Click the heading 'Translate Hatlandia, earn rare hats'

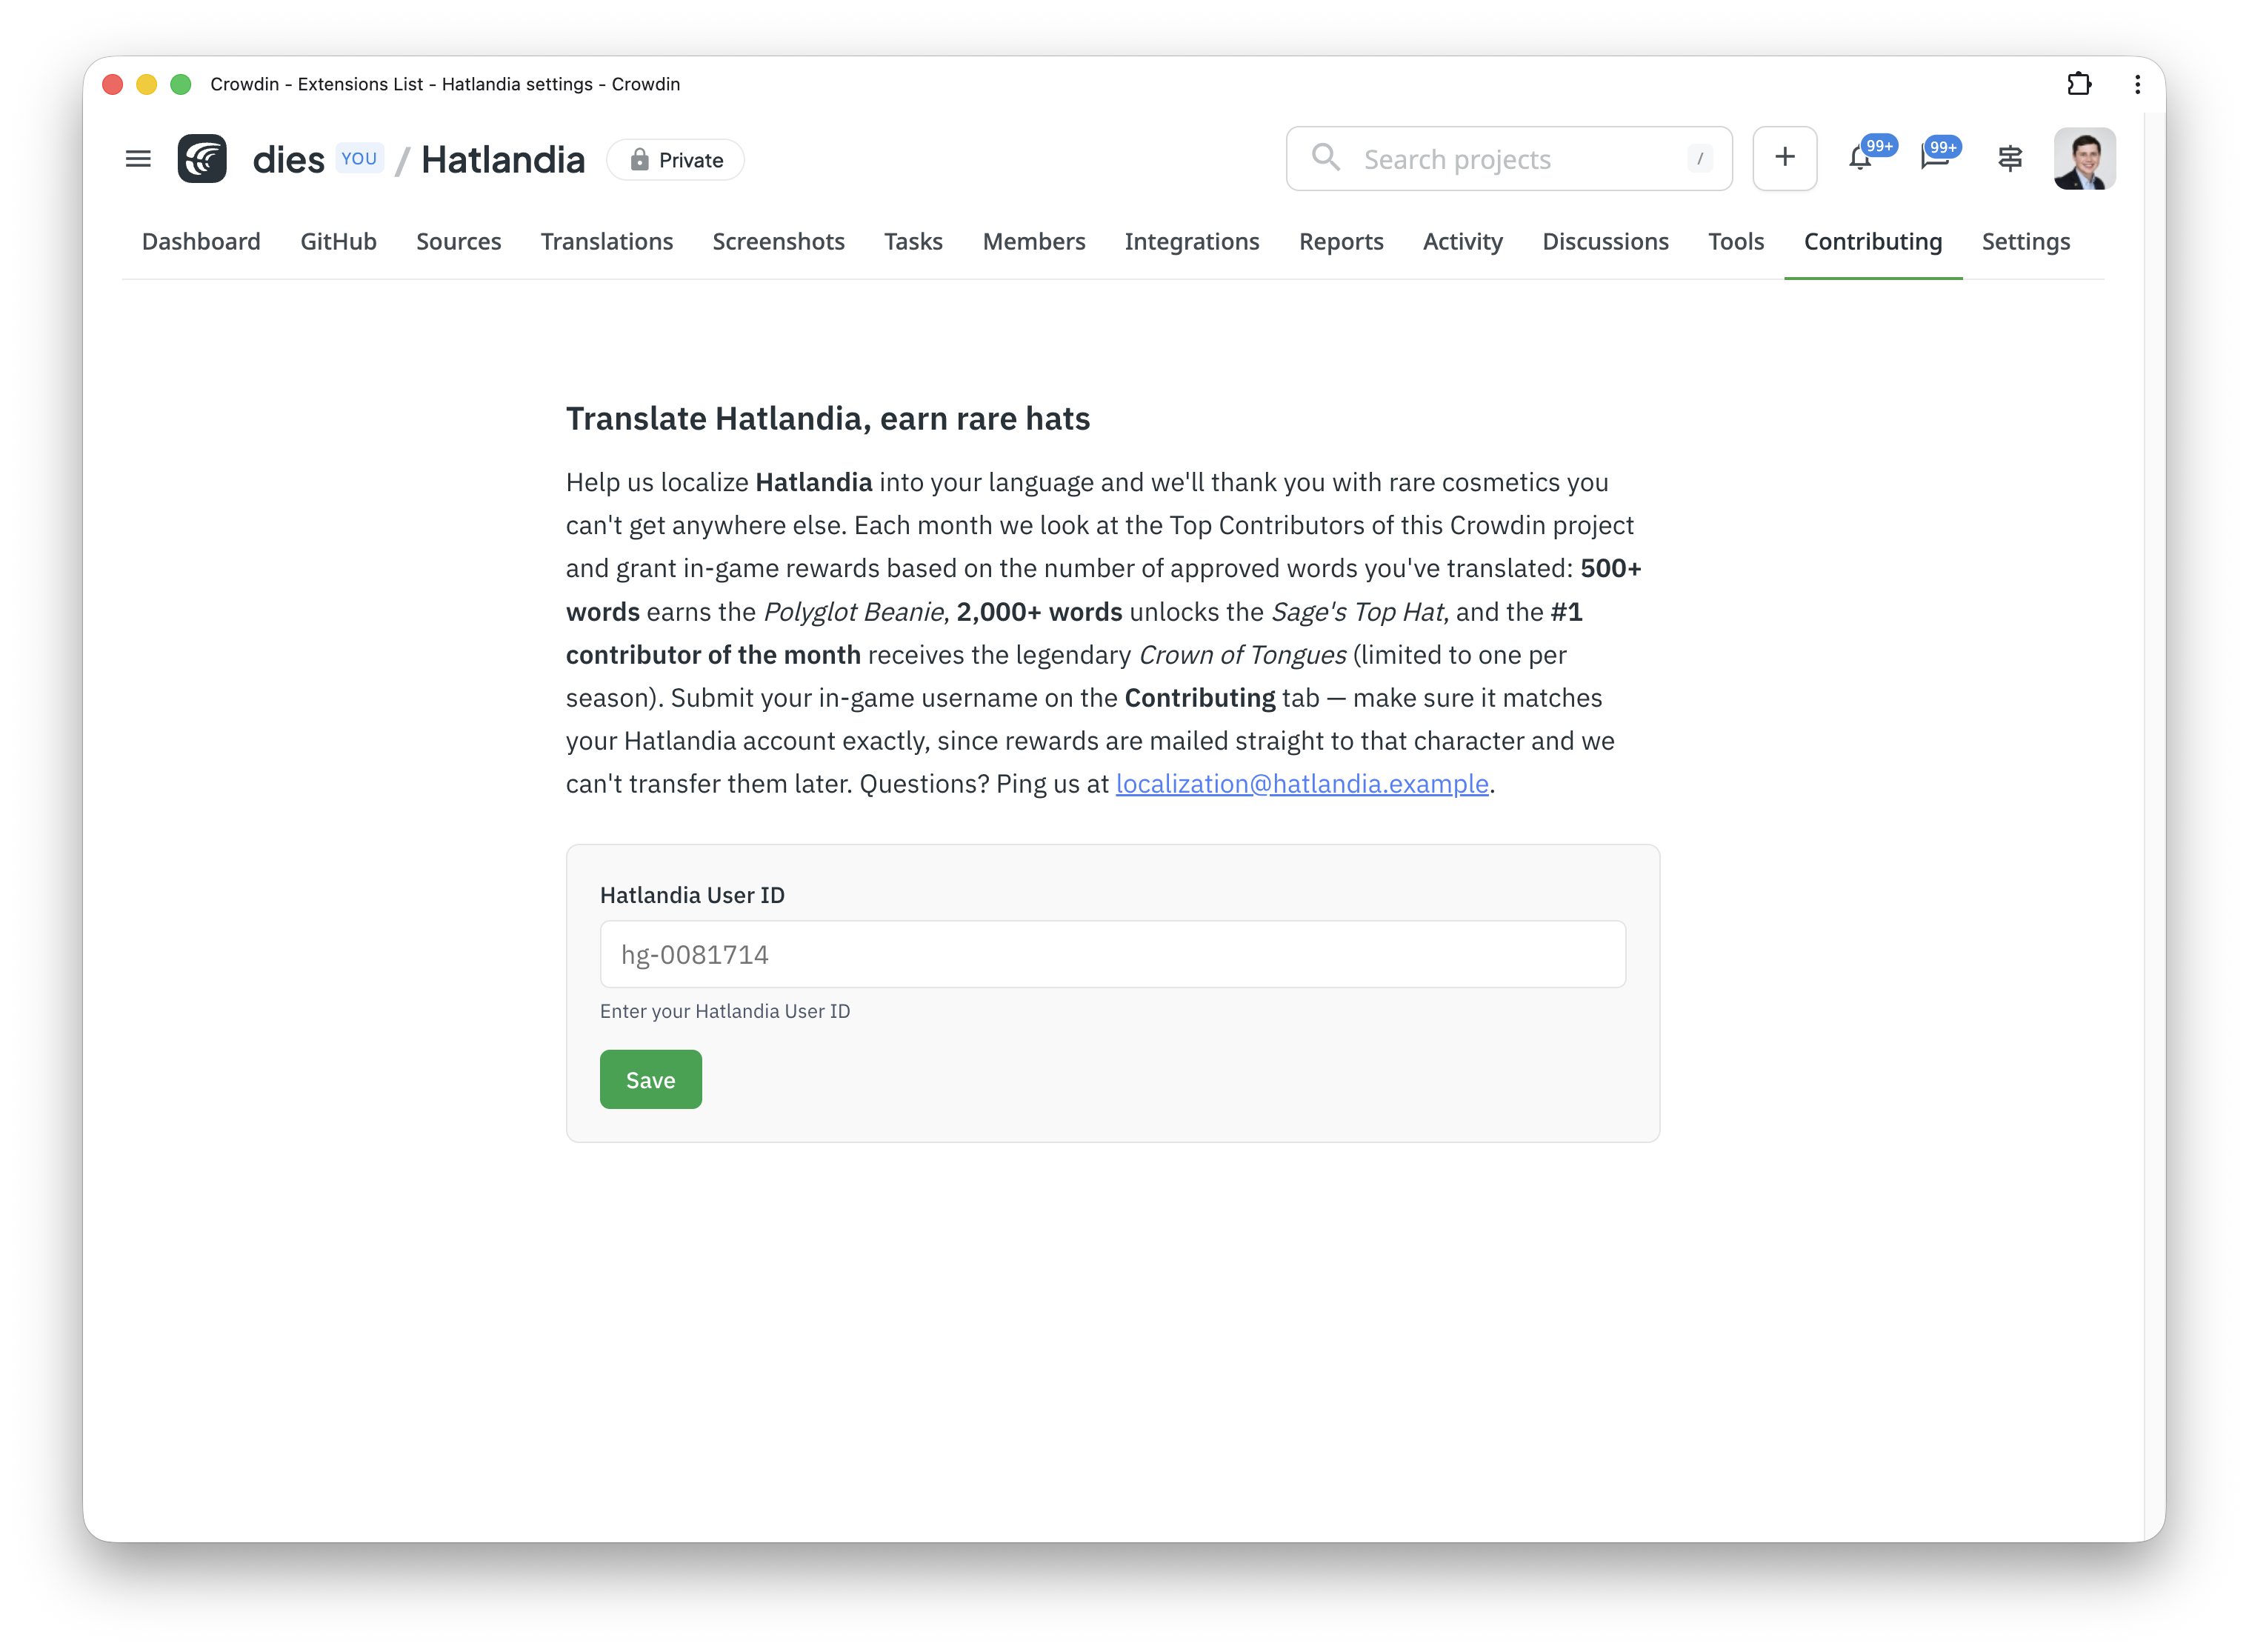[828, 418]
